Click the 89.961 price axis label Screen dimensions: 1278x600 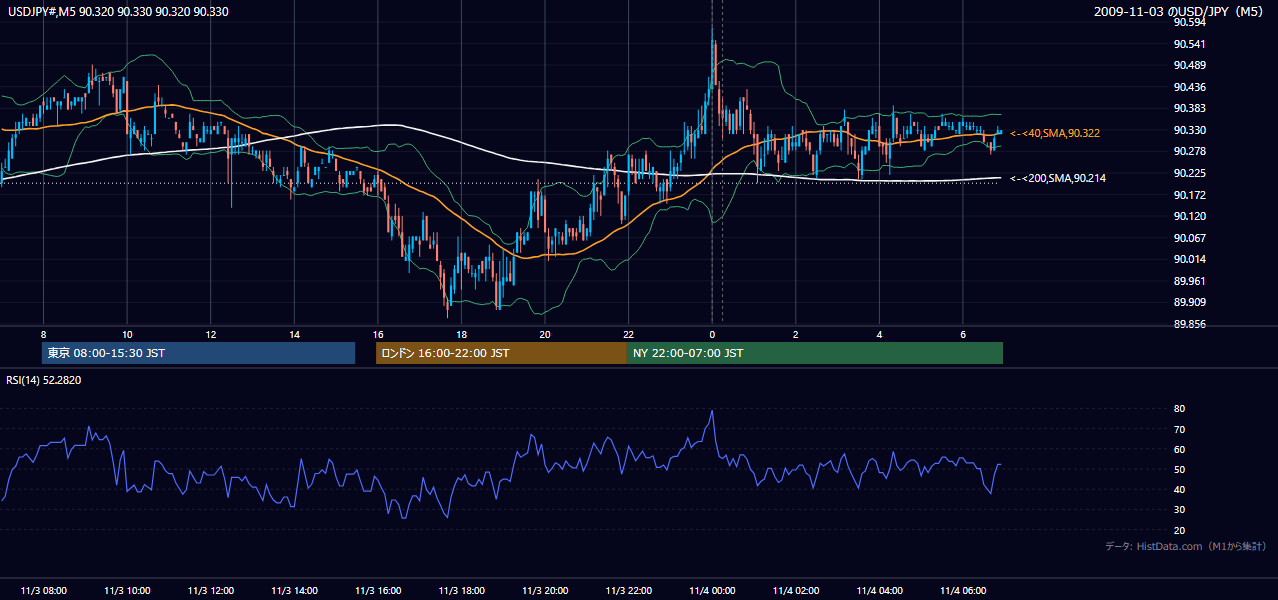pos(1189,281)
